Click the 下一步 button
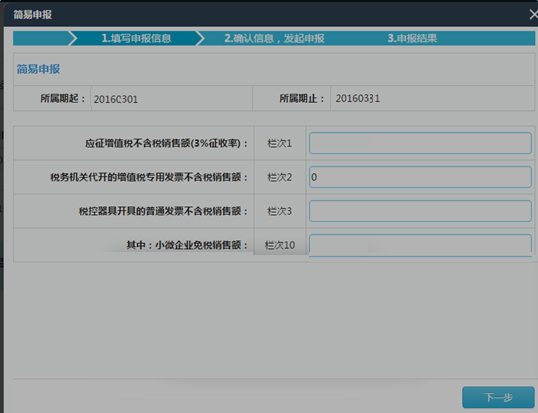Viewport: 538px width, 413px height. pyautogui.click(x=498, y=397)
